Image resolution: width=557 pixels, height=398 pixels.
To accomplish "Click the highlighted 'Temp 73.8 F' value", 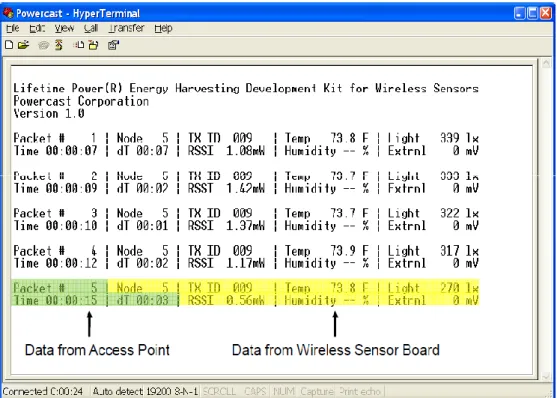I will click(x=326, y=288).
